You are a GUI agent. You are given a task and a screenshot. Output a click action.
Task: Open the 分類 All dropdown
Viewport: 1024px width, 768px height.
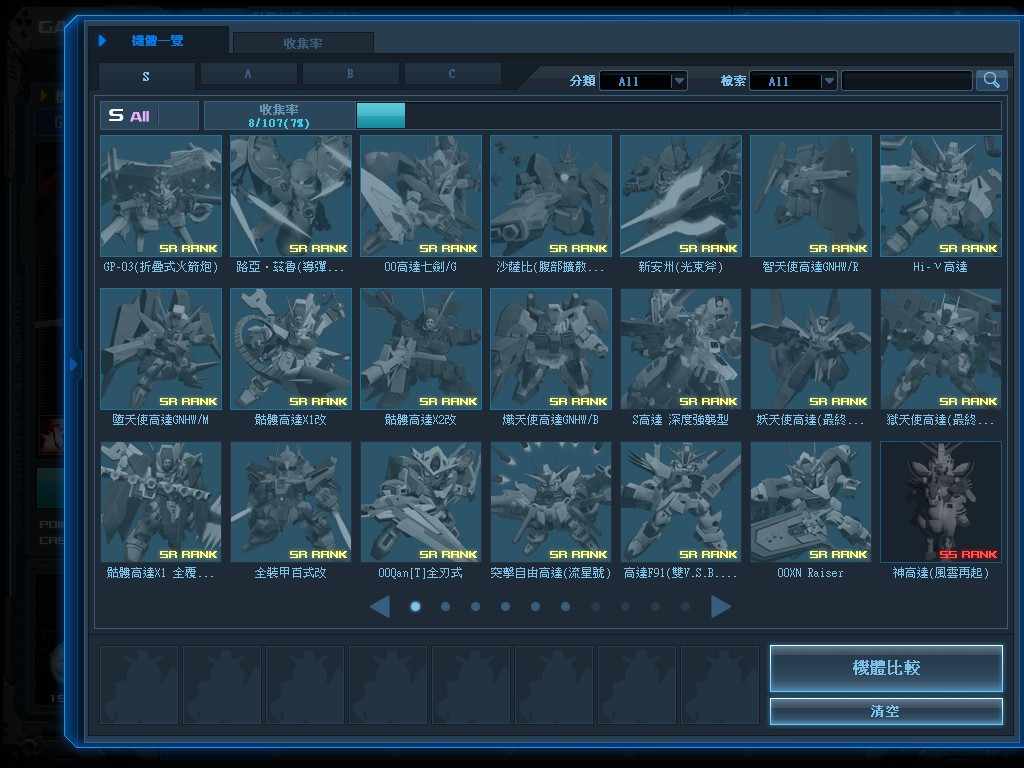coord(643,81)
